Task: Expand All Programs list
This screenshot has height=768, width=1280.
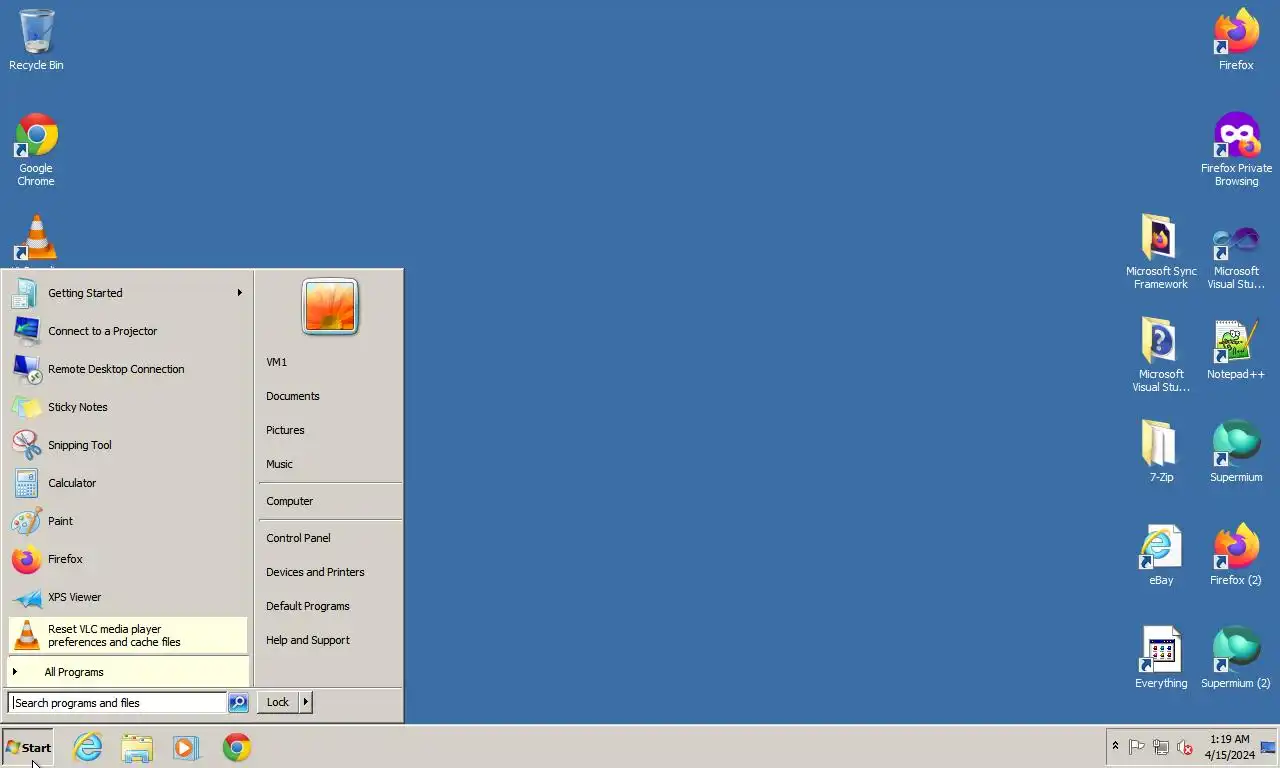Action: pos(128,672)
